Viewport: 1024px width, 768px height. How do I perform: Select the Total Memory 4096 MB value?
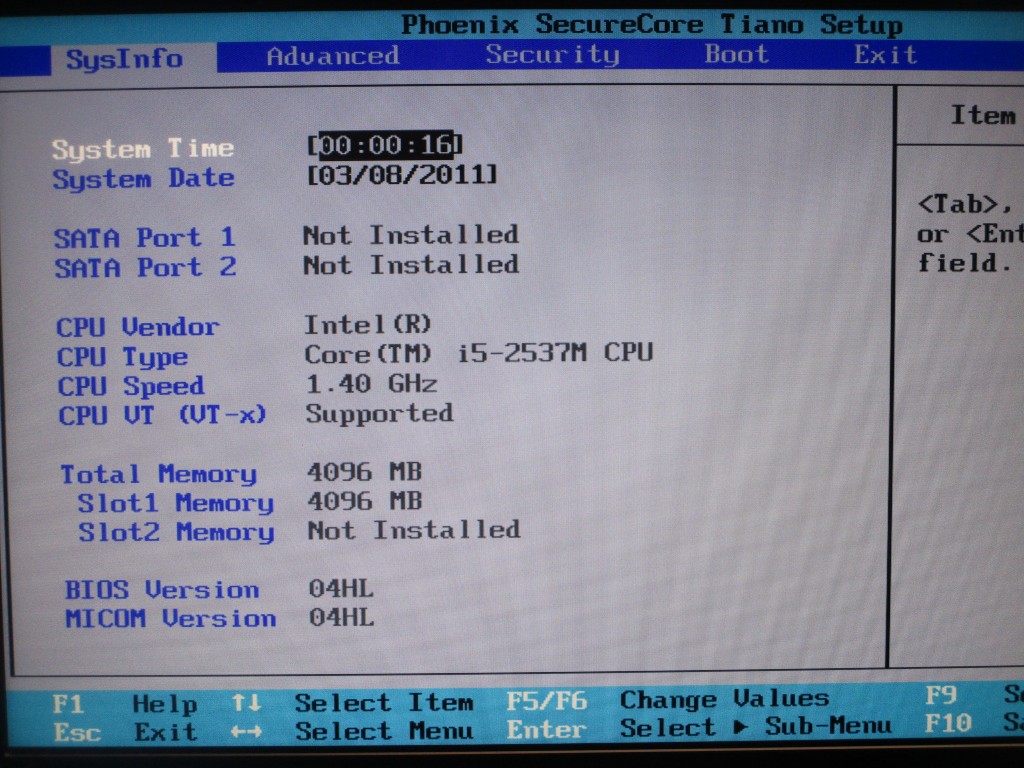point(365,472)
